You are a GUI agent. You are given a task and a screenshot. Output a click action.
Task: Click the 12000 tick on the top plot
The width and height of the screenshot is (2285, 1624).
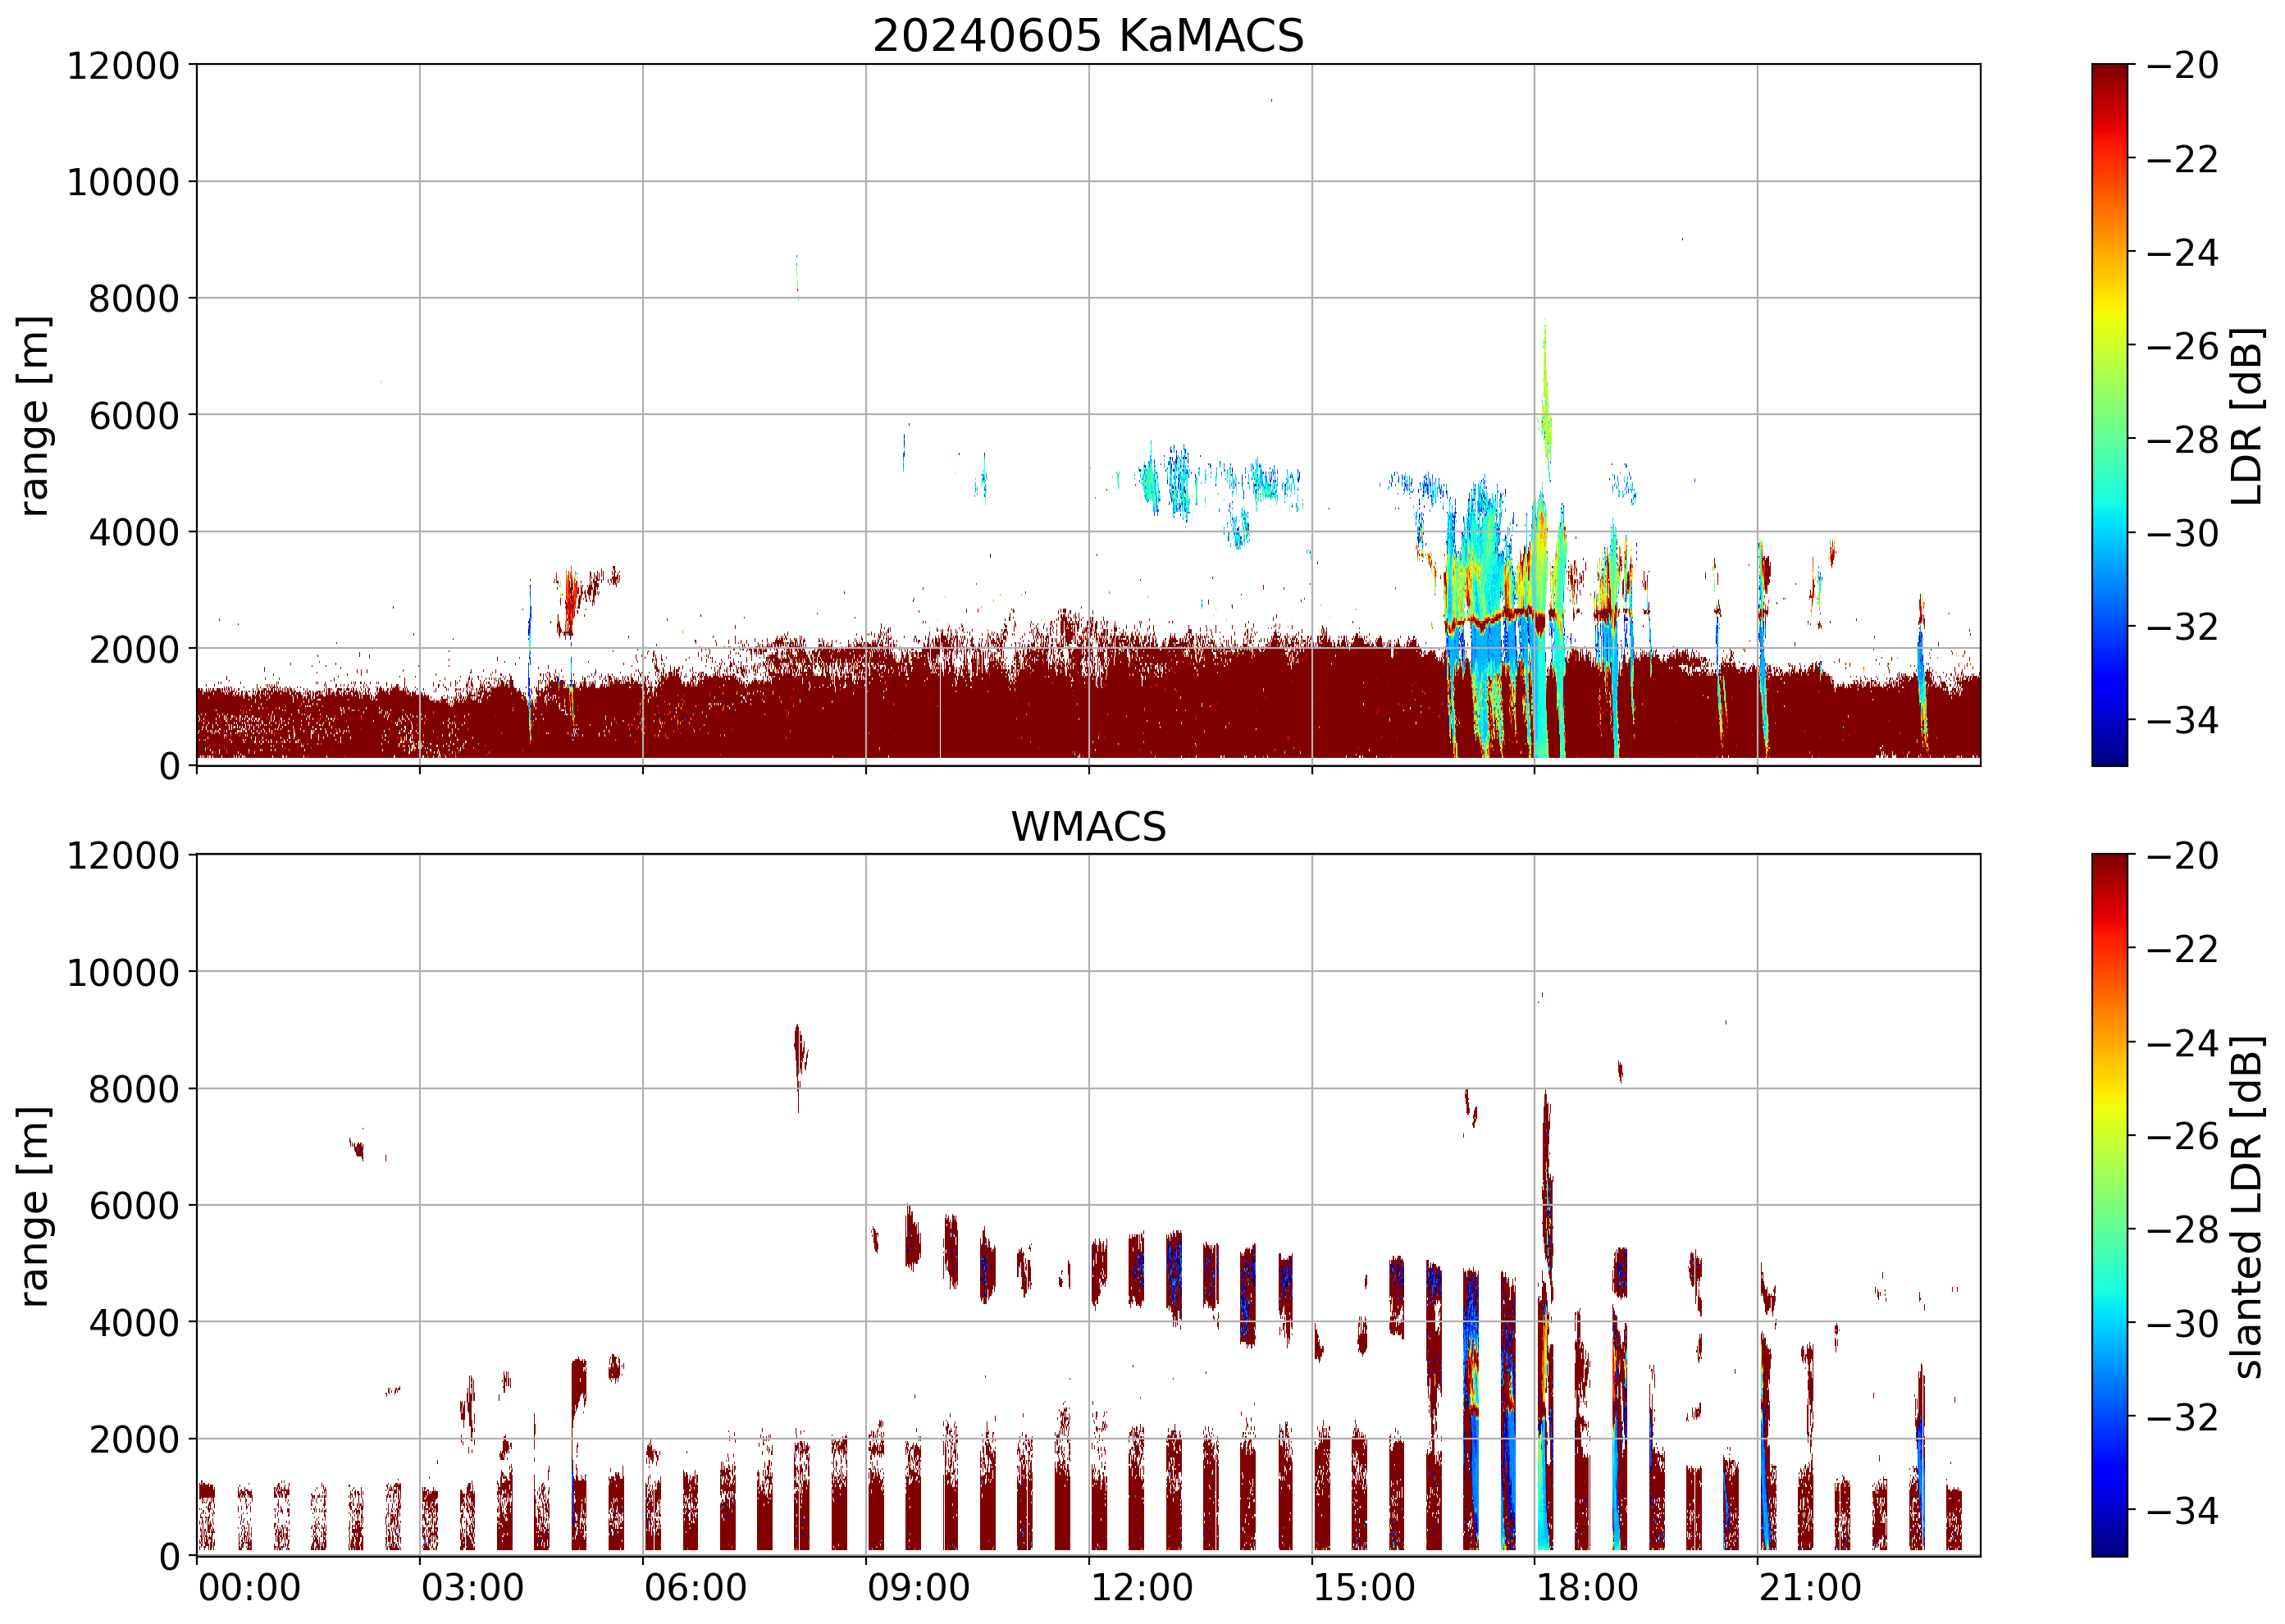point(122,66)
